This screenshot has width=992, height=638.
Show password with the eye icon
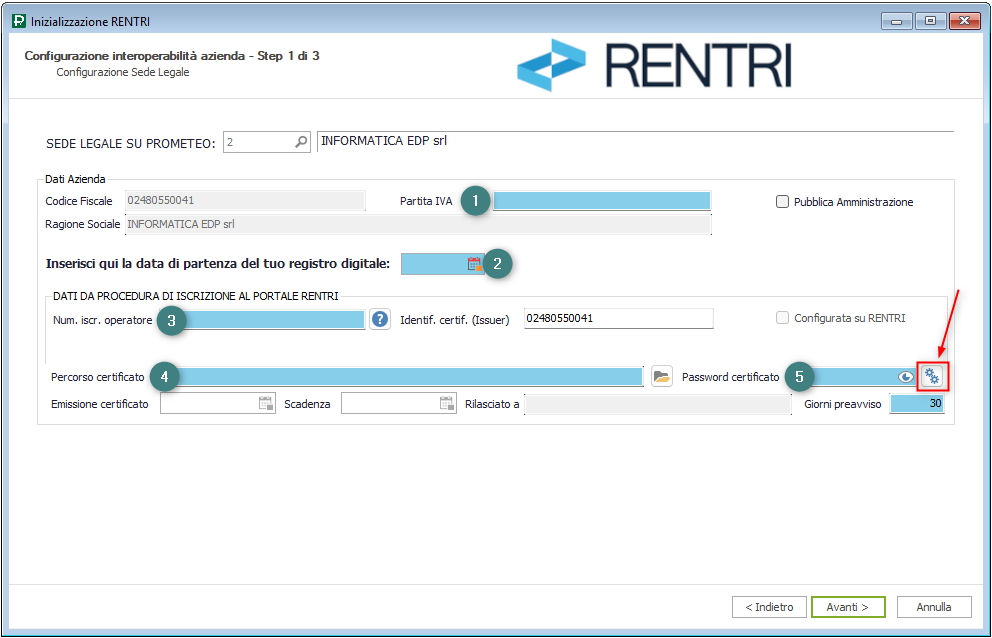coord(905,377)
